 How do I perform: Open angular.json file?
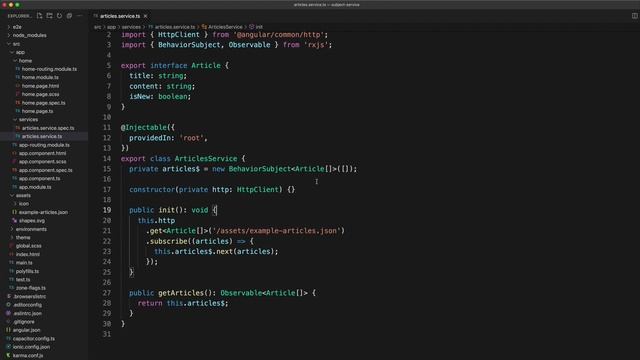pos(26,330)
